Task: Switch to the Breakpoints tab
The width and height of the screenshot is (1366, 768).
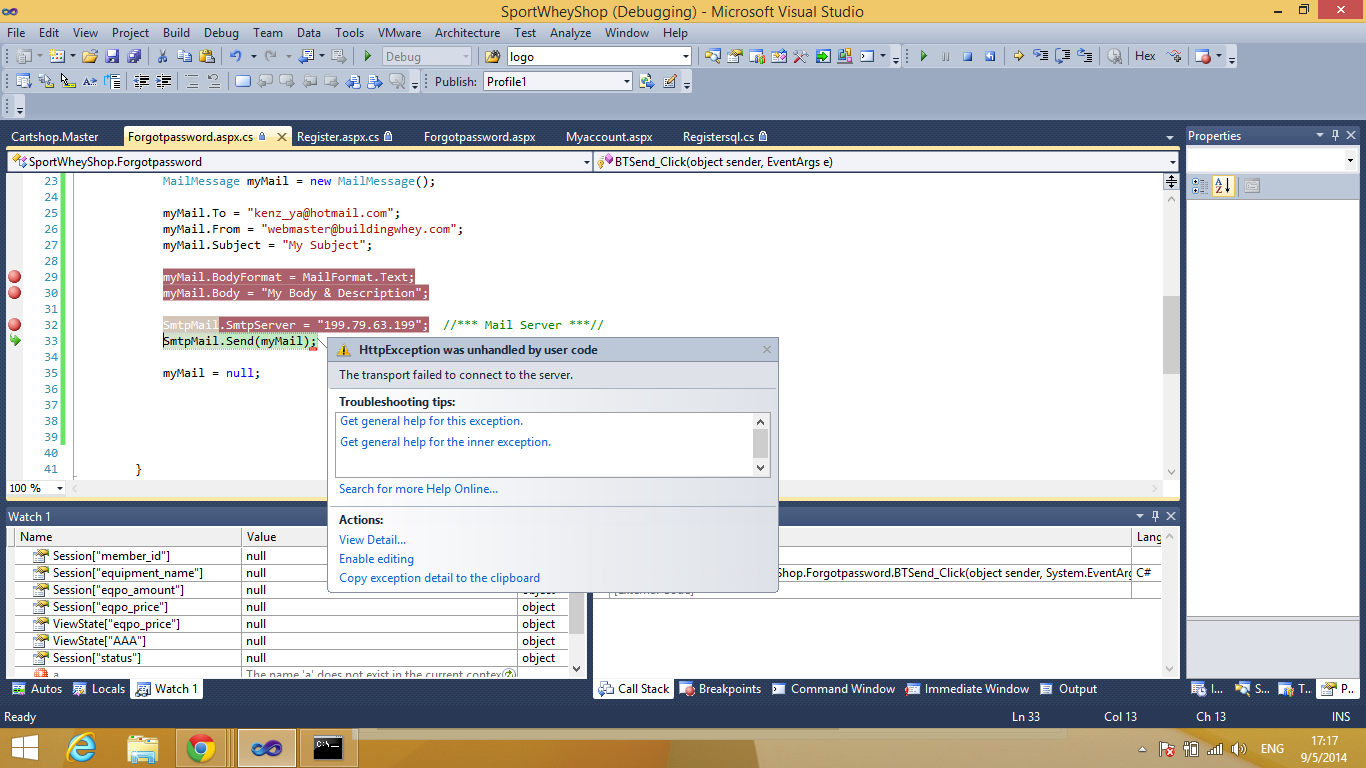Action: pos(720,689)
